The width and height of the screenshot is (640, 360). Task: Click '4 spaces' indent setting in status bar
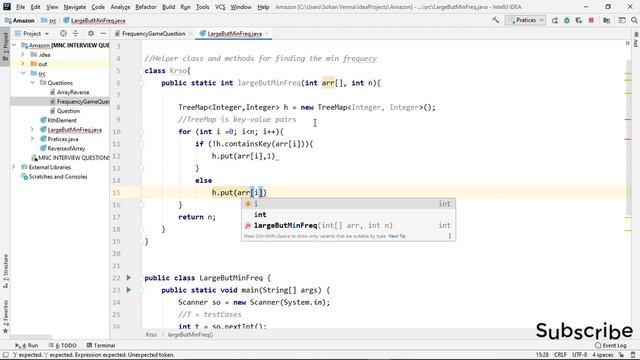coord(603,355)
